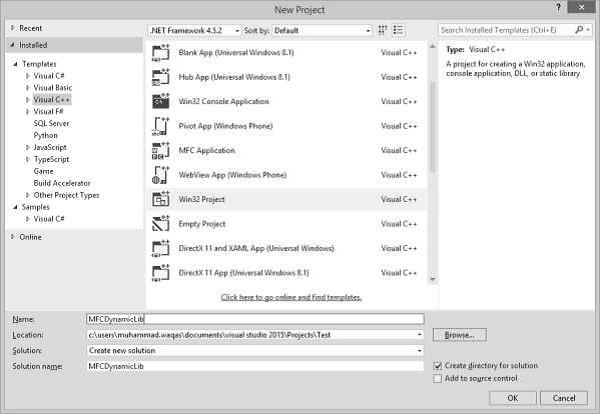Collapse the Samples tree node
This screenshot has width=600, height=414.
(15, 207)
